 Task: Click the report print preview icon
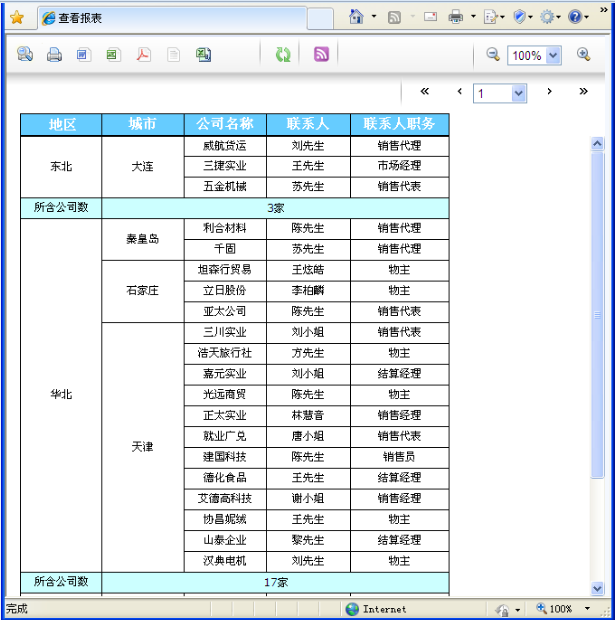coord(25,54)
